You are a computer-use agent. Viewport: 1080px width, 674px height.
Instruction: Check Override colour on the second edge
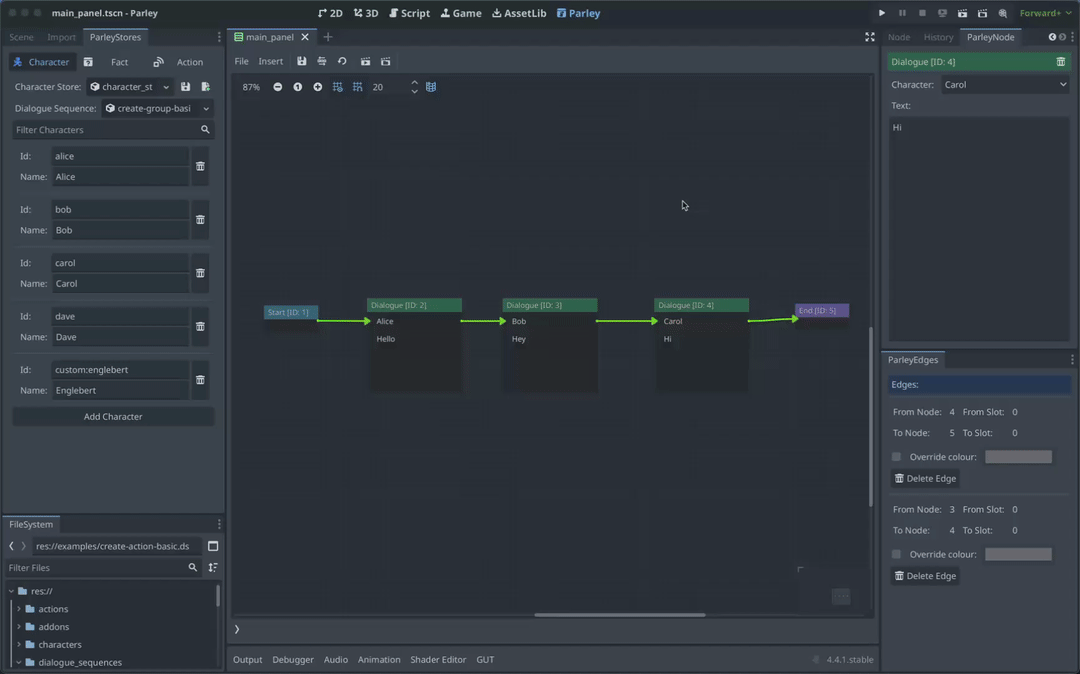click(896, 553)
